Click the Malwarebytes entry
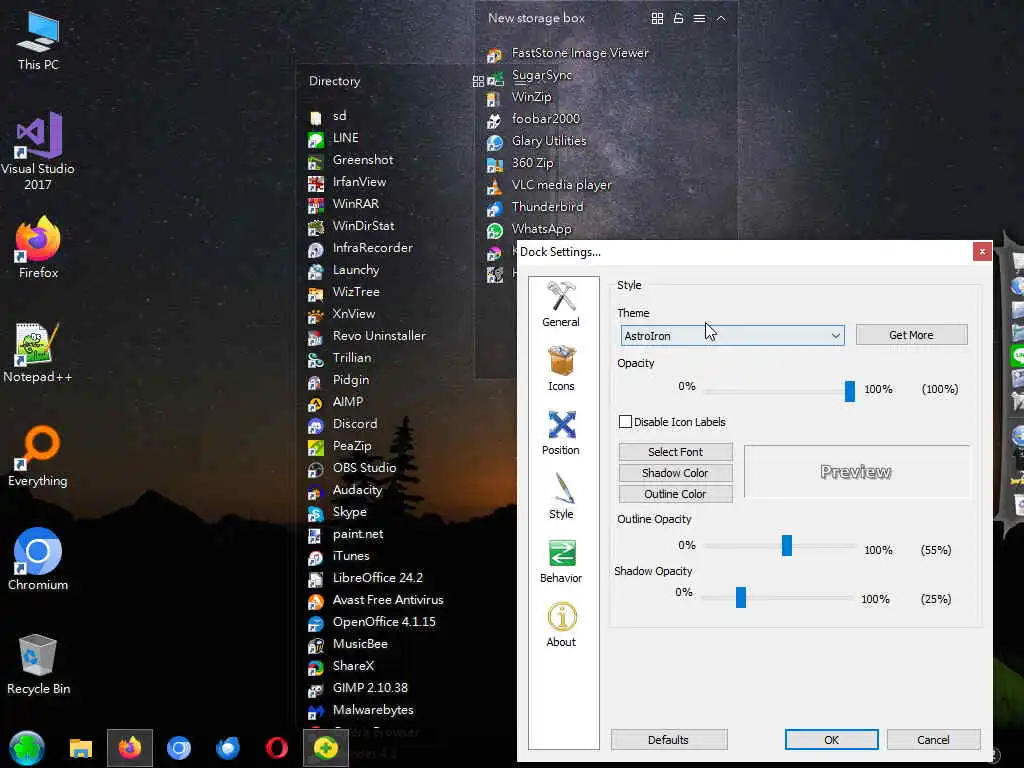This screenshot has width=1024, height=768. click(x=361, y=710)
